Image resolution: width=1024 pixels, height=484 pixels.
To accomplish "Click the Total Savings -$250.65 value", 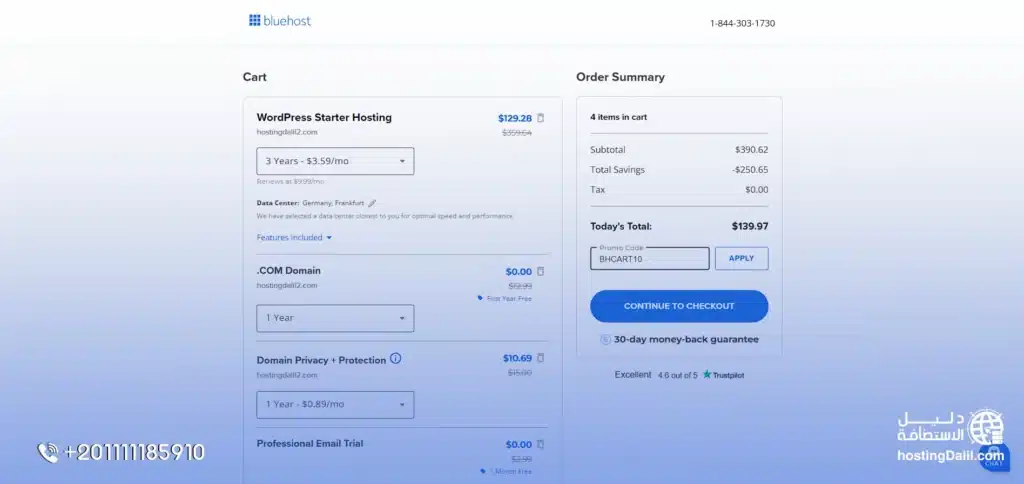I will (x=750, y=170).
